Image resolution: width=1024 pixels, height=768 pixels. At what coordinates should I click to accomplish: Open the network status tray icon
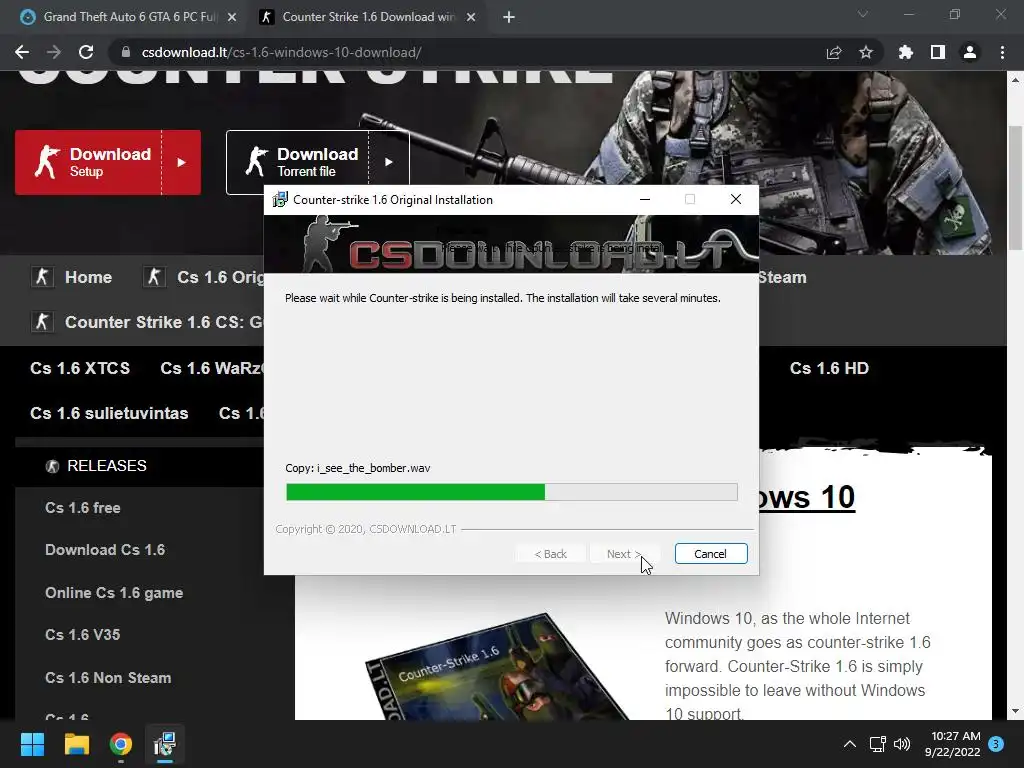tap(877, 744)
